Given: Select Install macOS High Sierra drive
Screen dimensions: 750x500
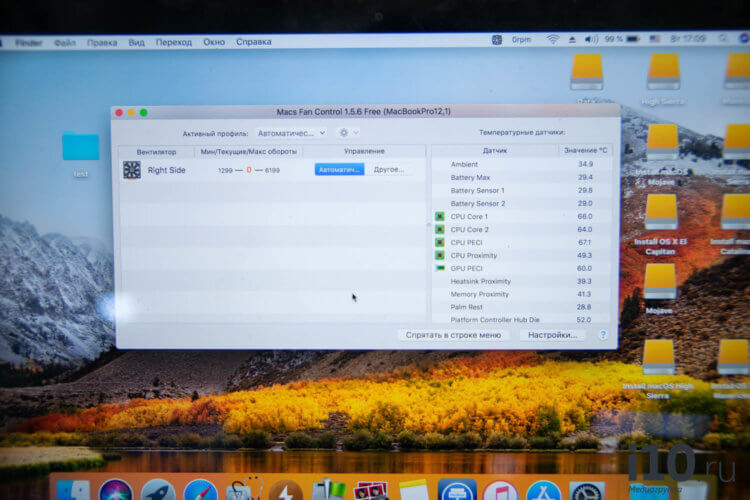Looking at the screenshot, I should [x=658, y=357].
